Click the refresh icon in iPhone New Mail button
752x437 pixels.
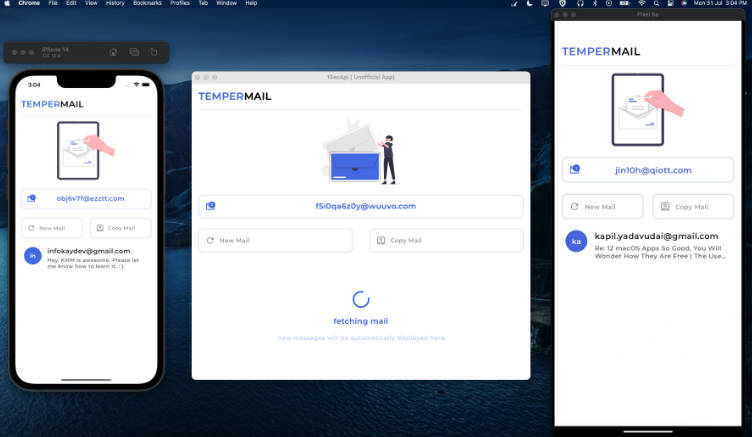[31, 228]
